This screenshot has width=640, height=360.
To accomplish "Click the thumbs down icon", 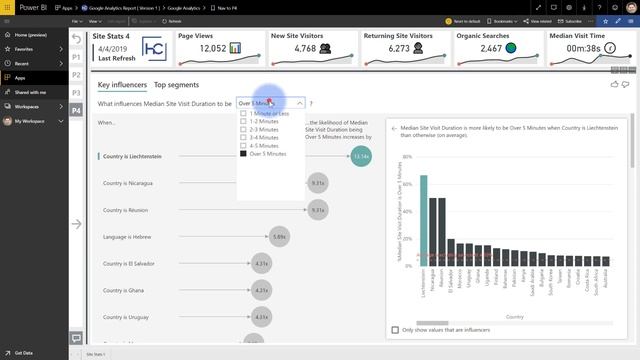I will (625, 84).
